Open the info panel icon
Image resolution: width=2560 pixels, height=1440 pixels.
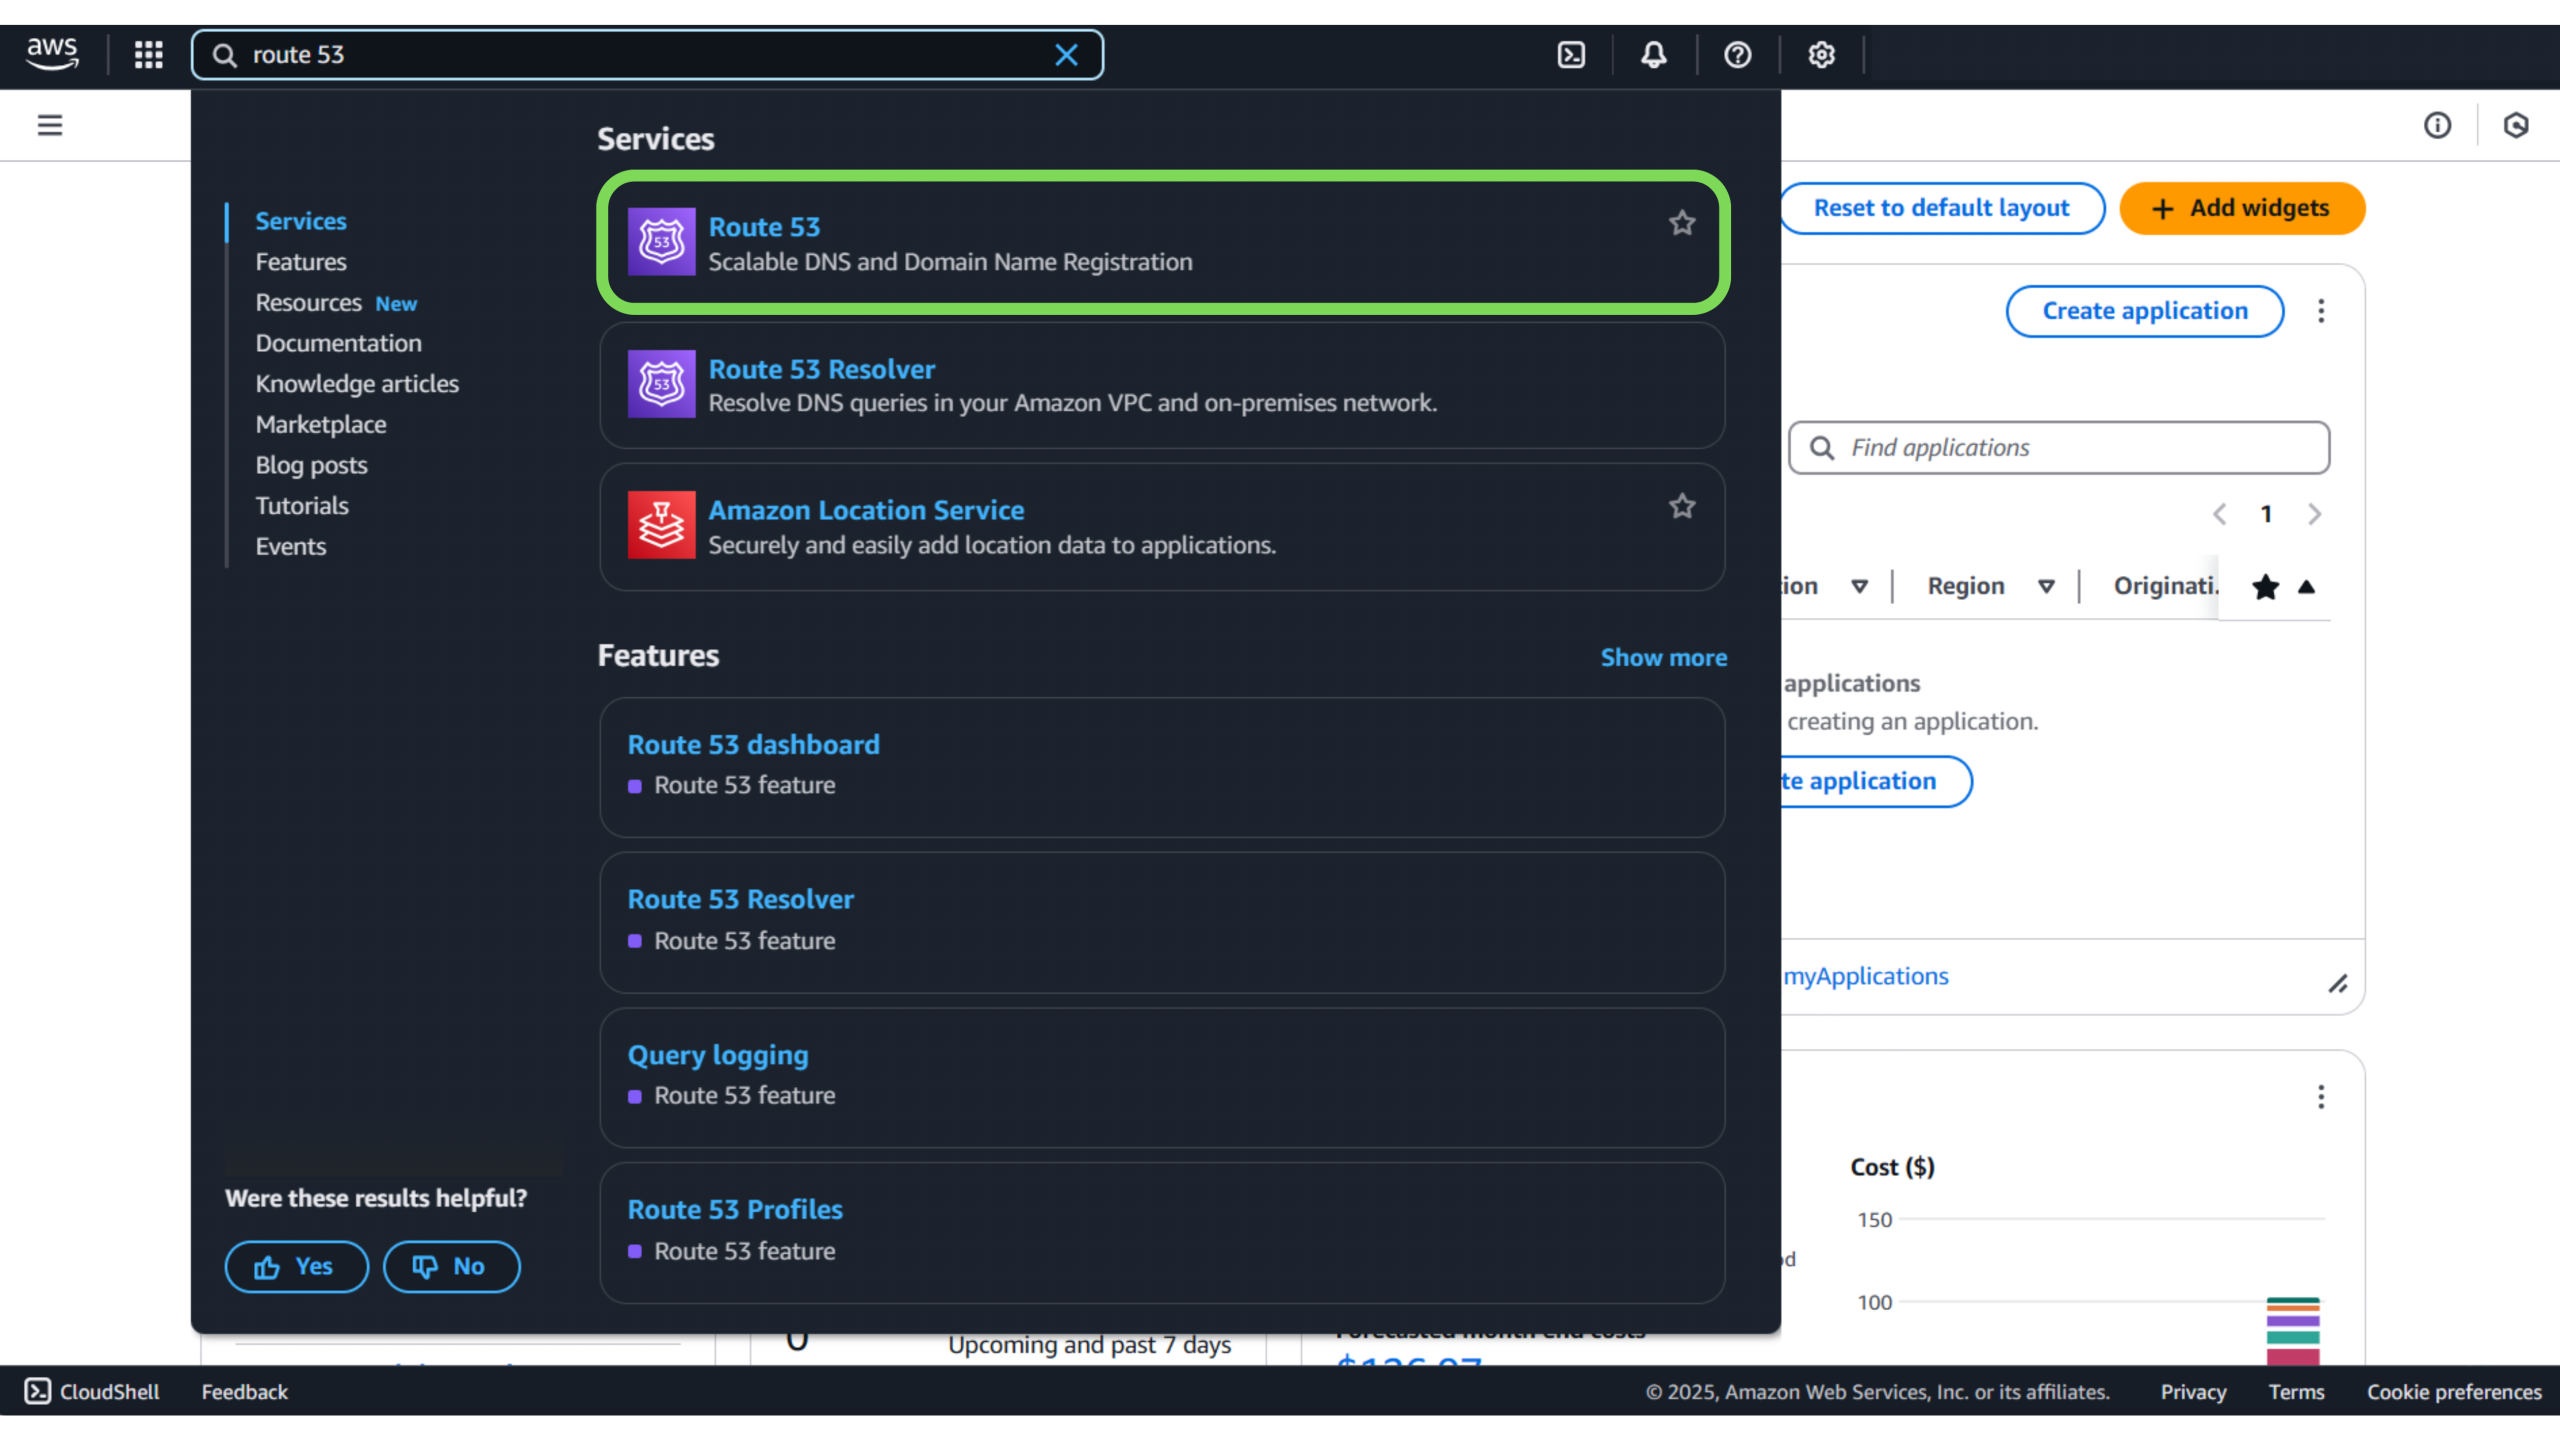(2437, 125)
